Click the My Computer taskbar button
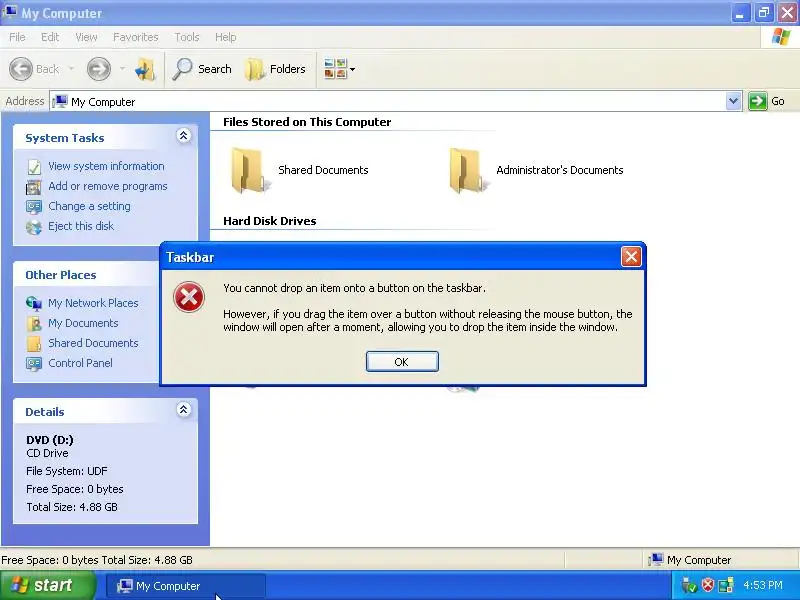 tap(186, 586)
